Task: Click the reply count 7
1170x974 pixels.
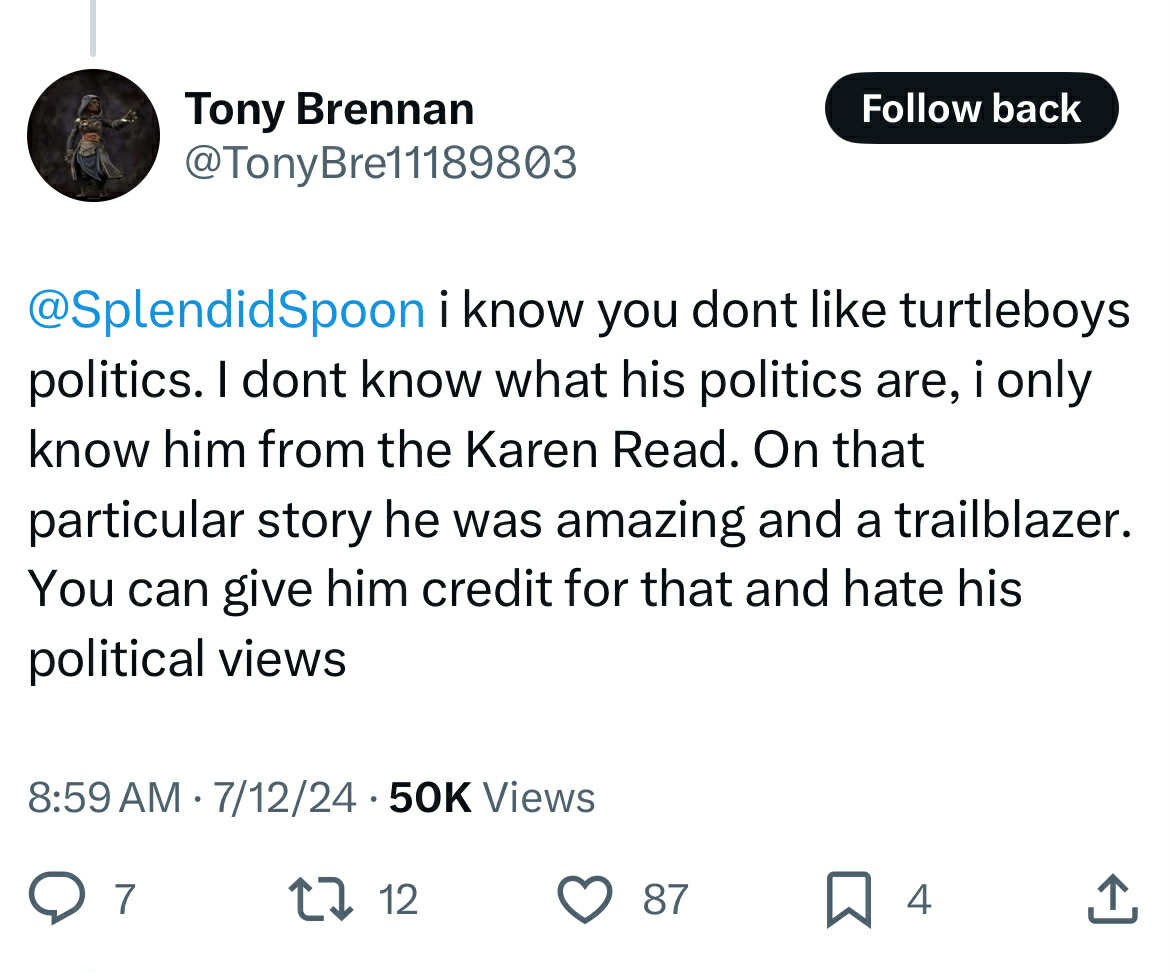Action: (125, 899)
